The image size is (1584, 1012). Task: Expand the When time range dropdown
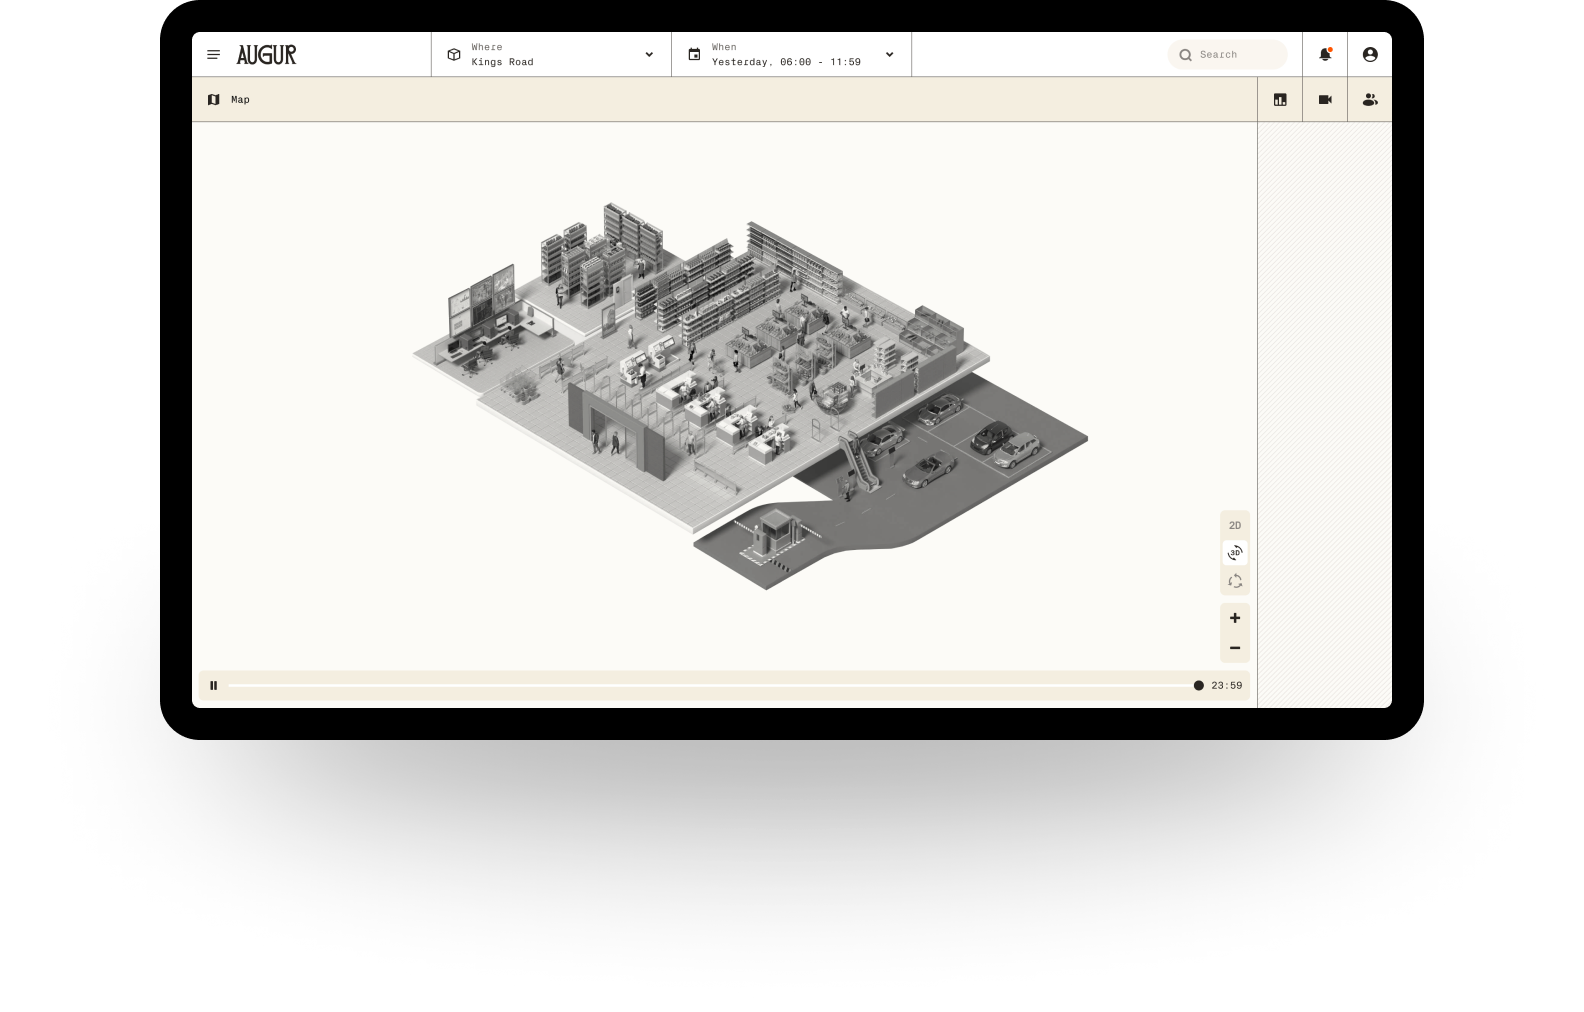click(x=889, y=55)
